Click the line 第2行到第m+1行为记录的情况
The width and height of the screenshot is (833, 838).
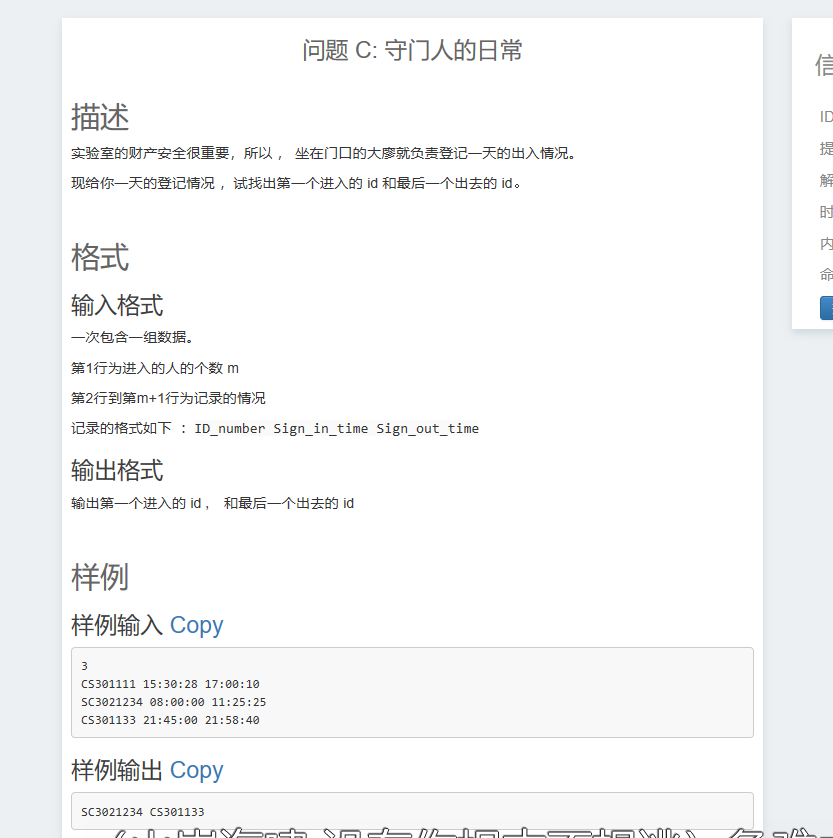(168, 398)
